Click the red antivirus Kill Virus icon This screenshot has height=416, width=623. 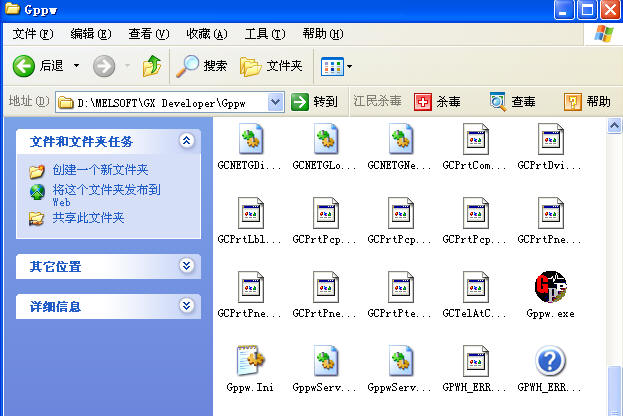423,102
